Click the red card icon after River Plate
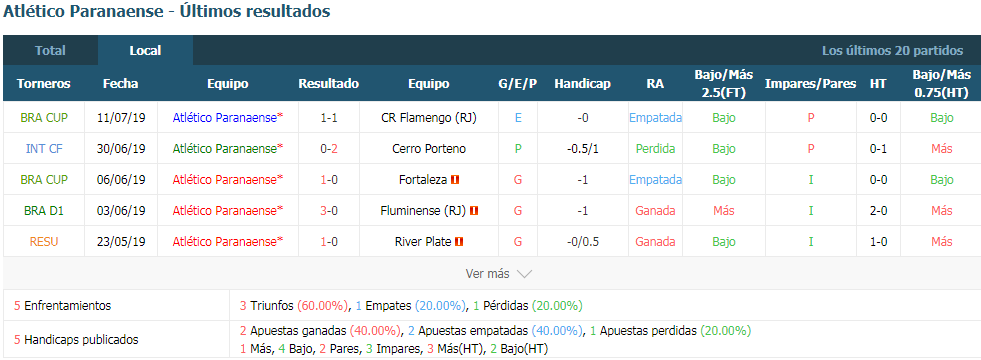The height and width of the screenshot is (360, 981). (459, 242)
